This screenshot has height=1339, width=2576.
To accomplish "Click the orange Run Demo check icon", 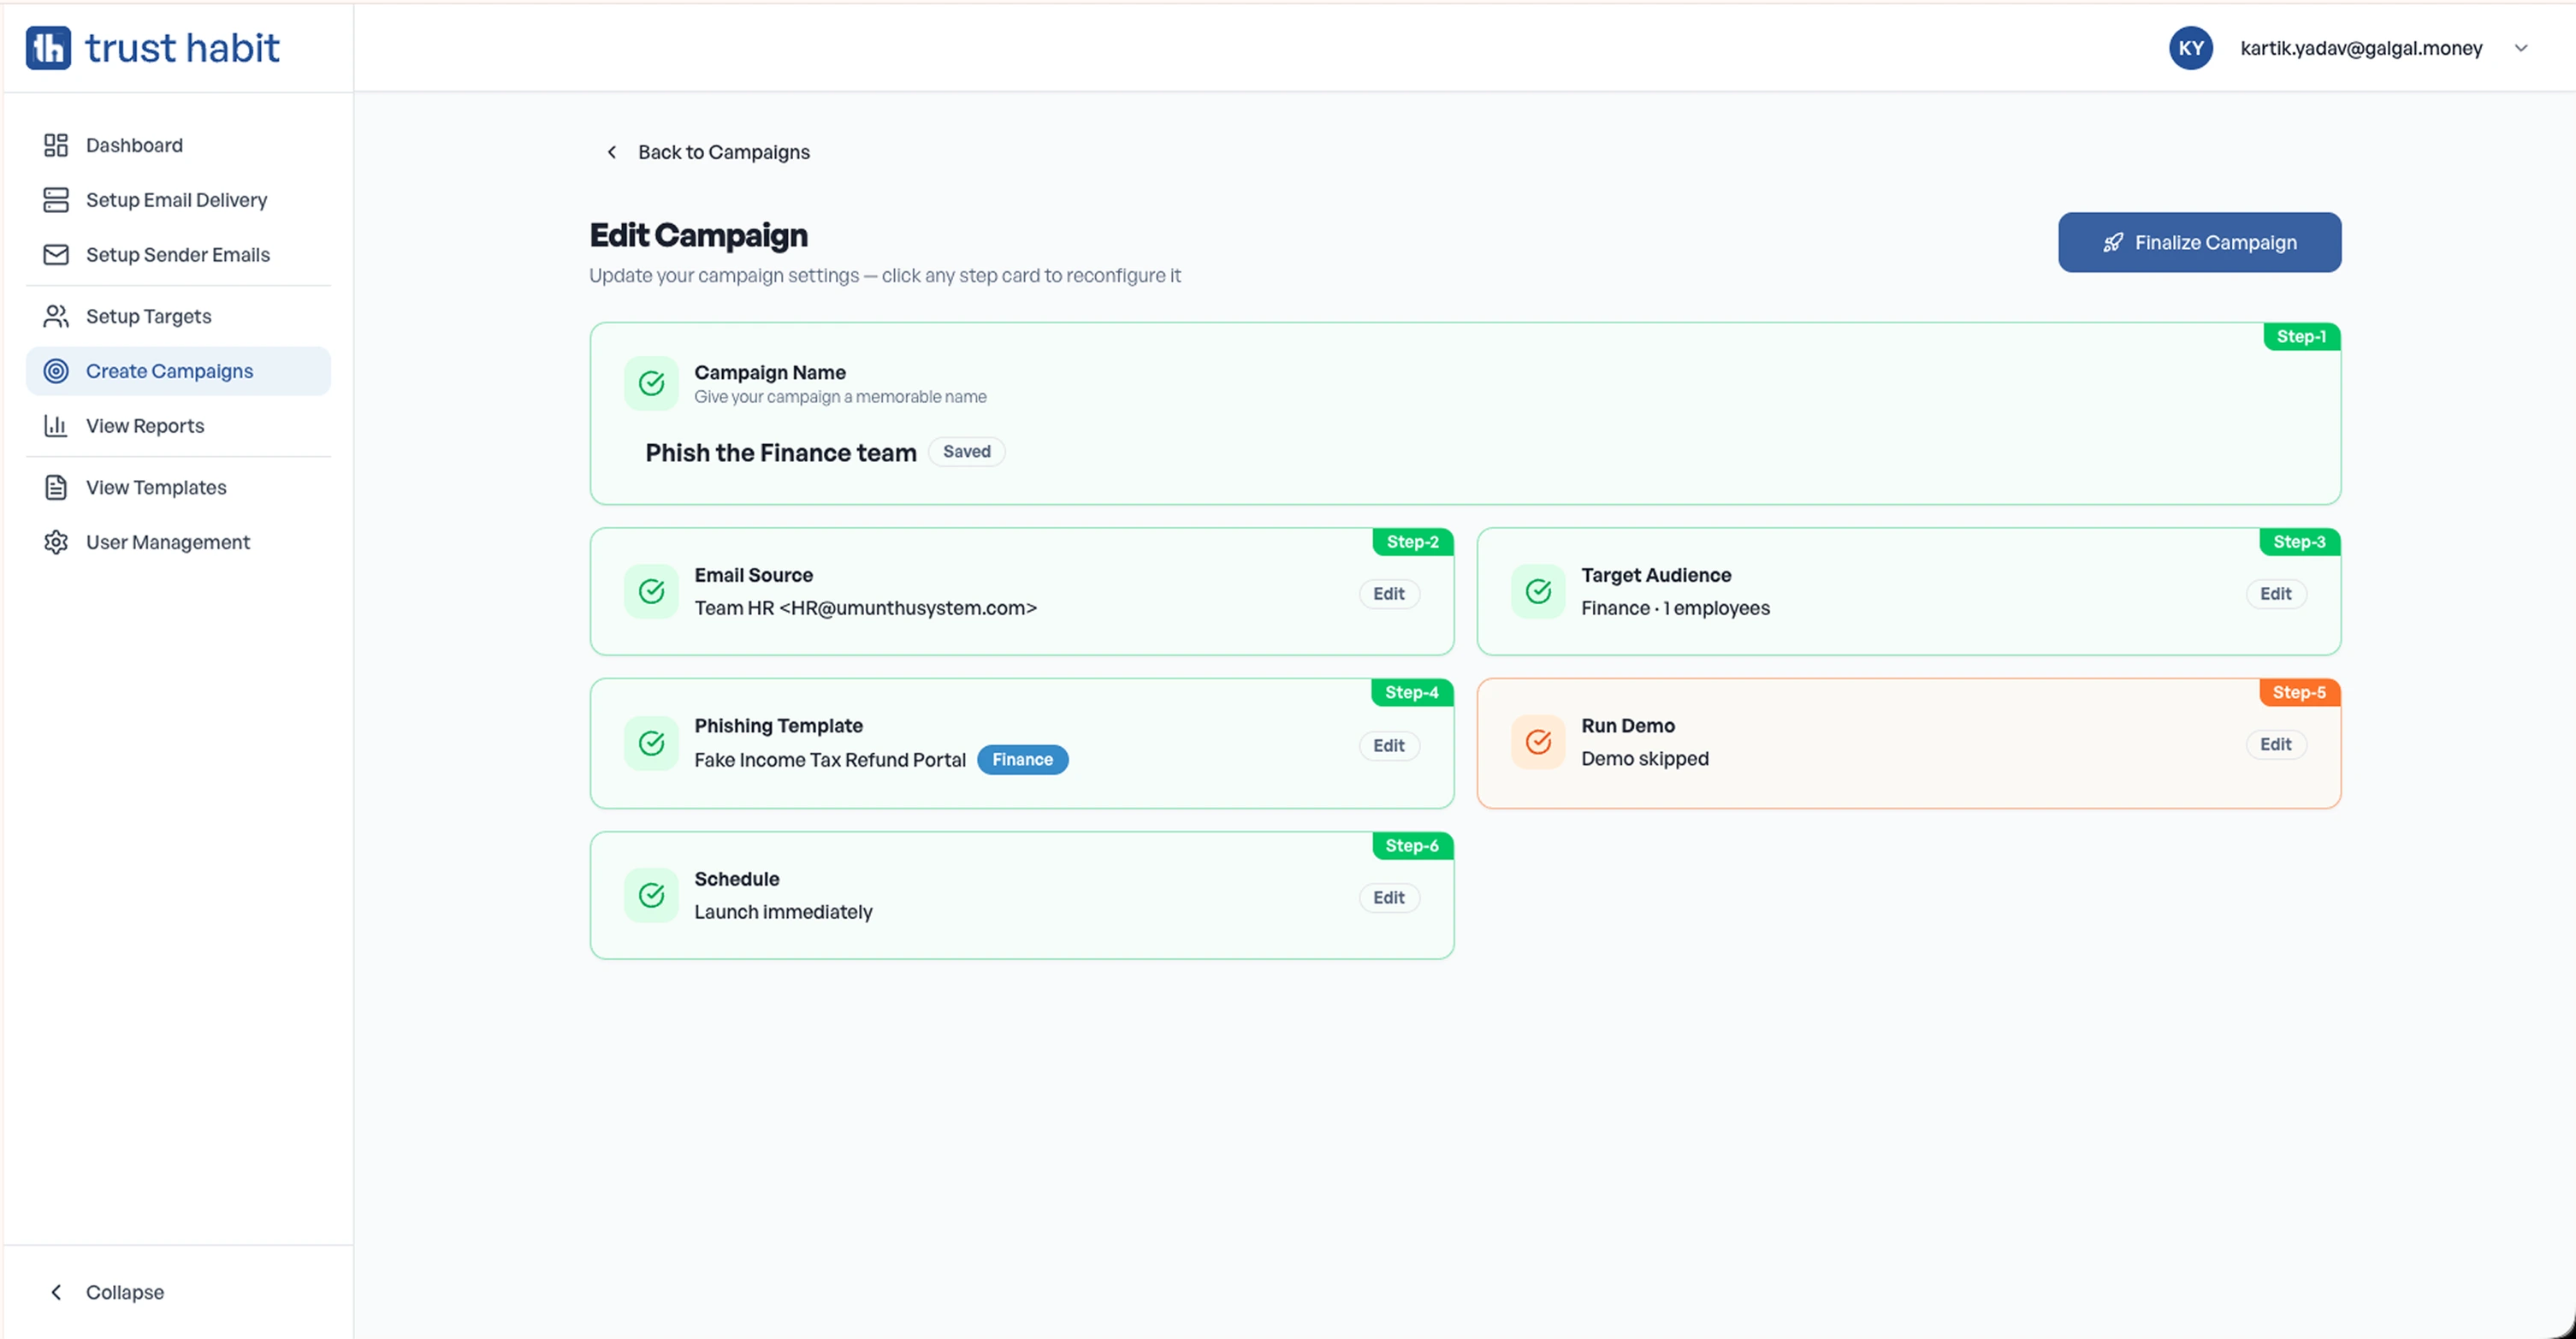I will 1538,742.
